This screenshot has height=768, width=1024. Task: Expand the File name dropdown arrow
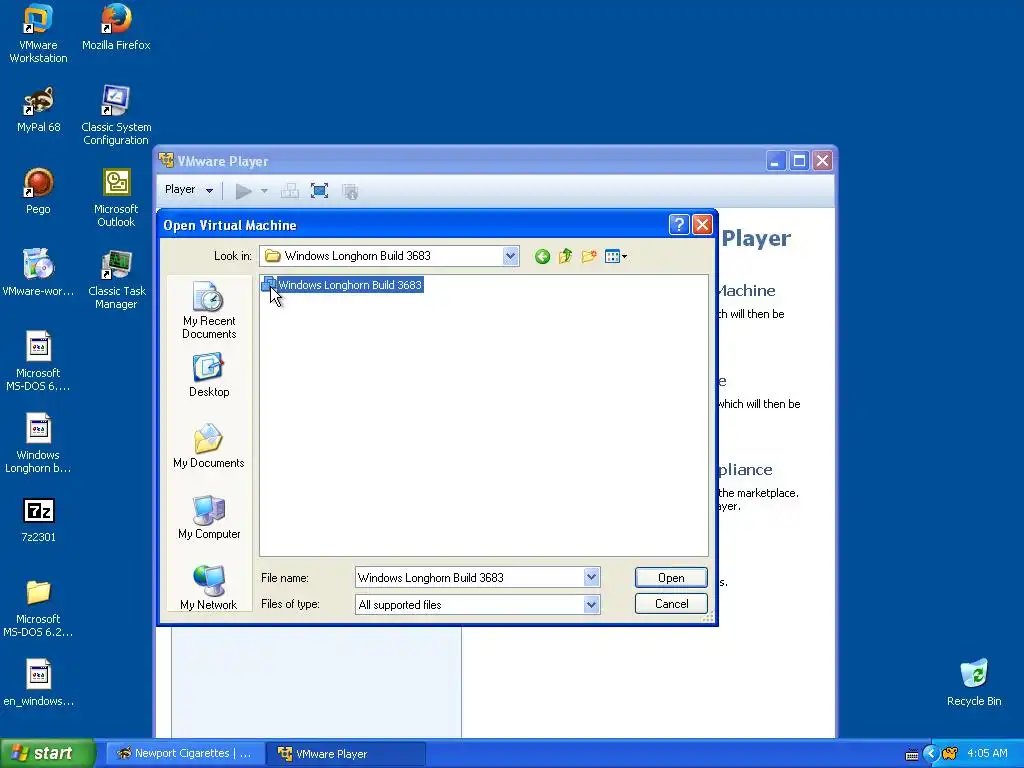click(592, 577)
